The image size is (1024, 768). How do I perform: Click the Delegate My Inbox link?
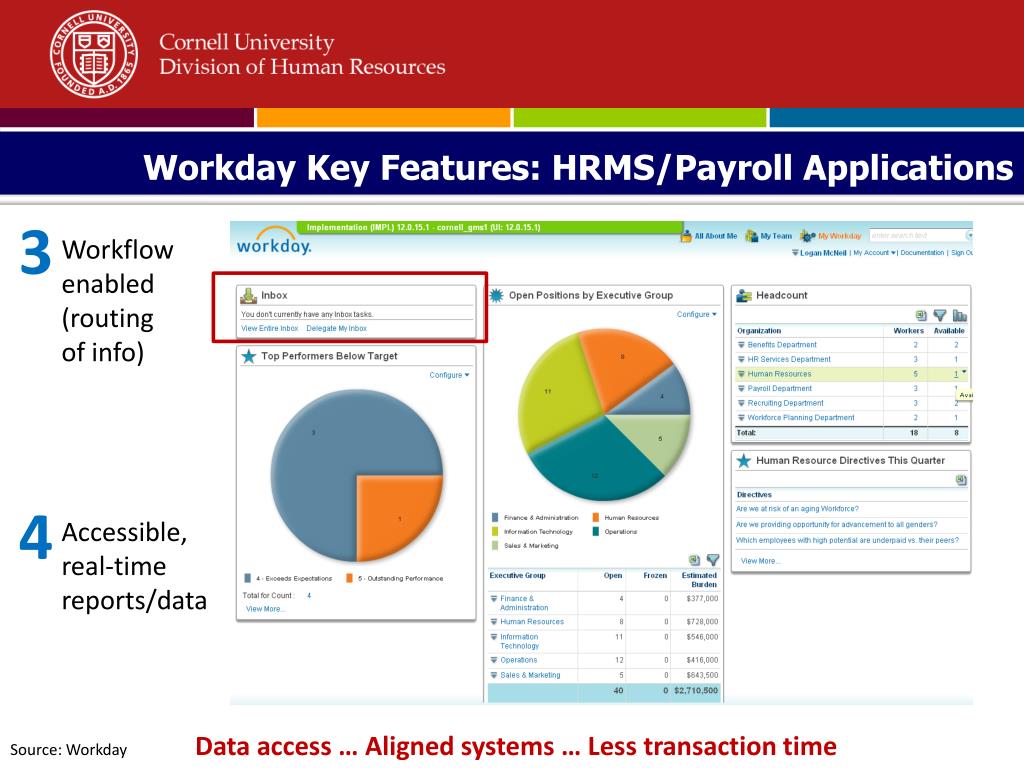(336, 328)
